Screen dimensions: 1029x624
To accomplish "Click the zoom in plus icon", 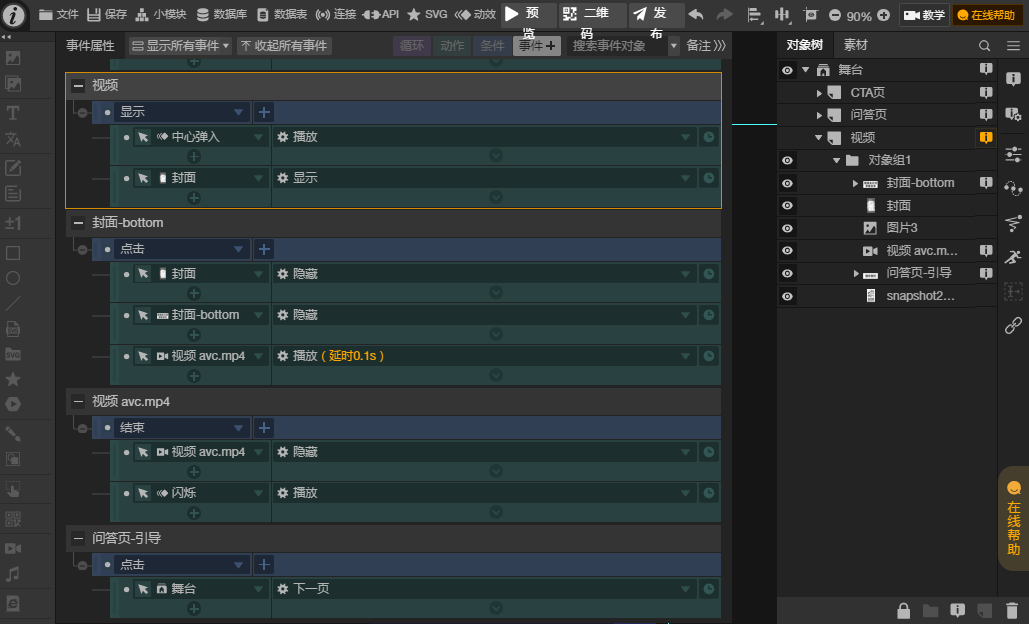I will (x=883, y=15).
